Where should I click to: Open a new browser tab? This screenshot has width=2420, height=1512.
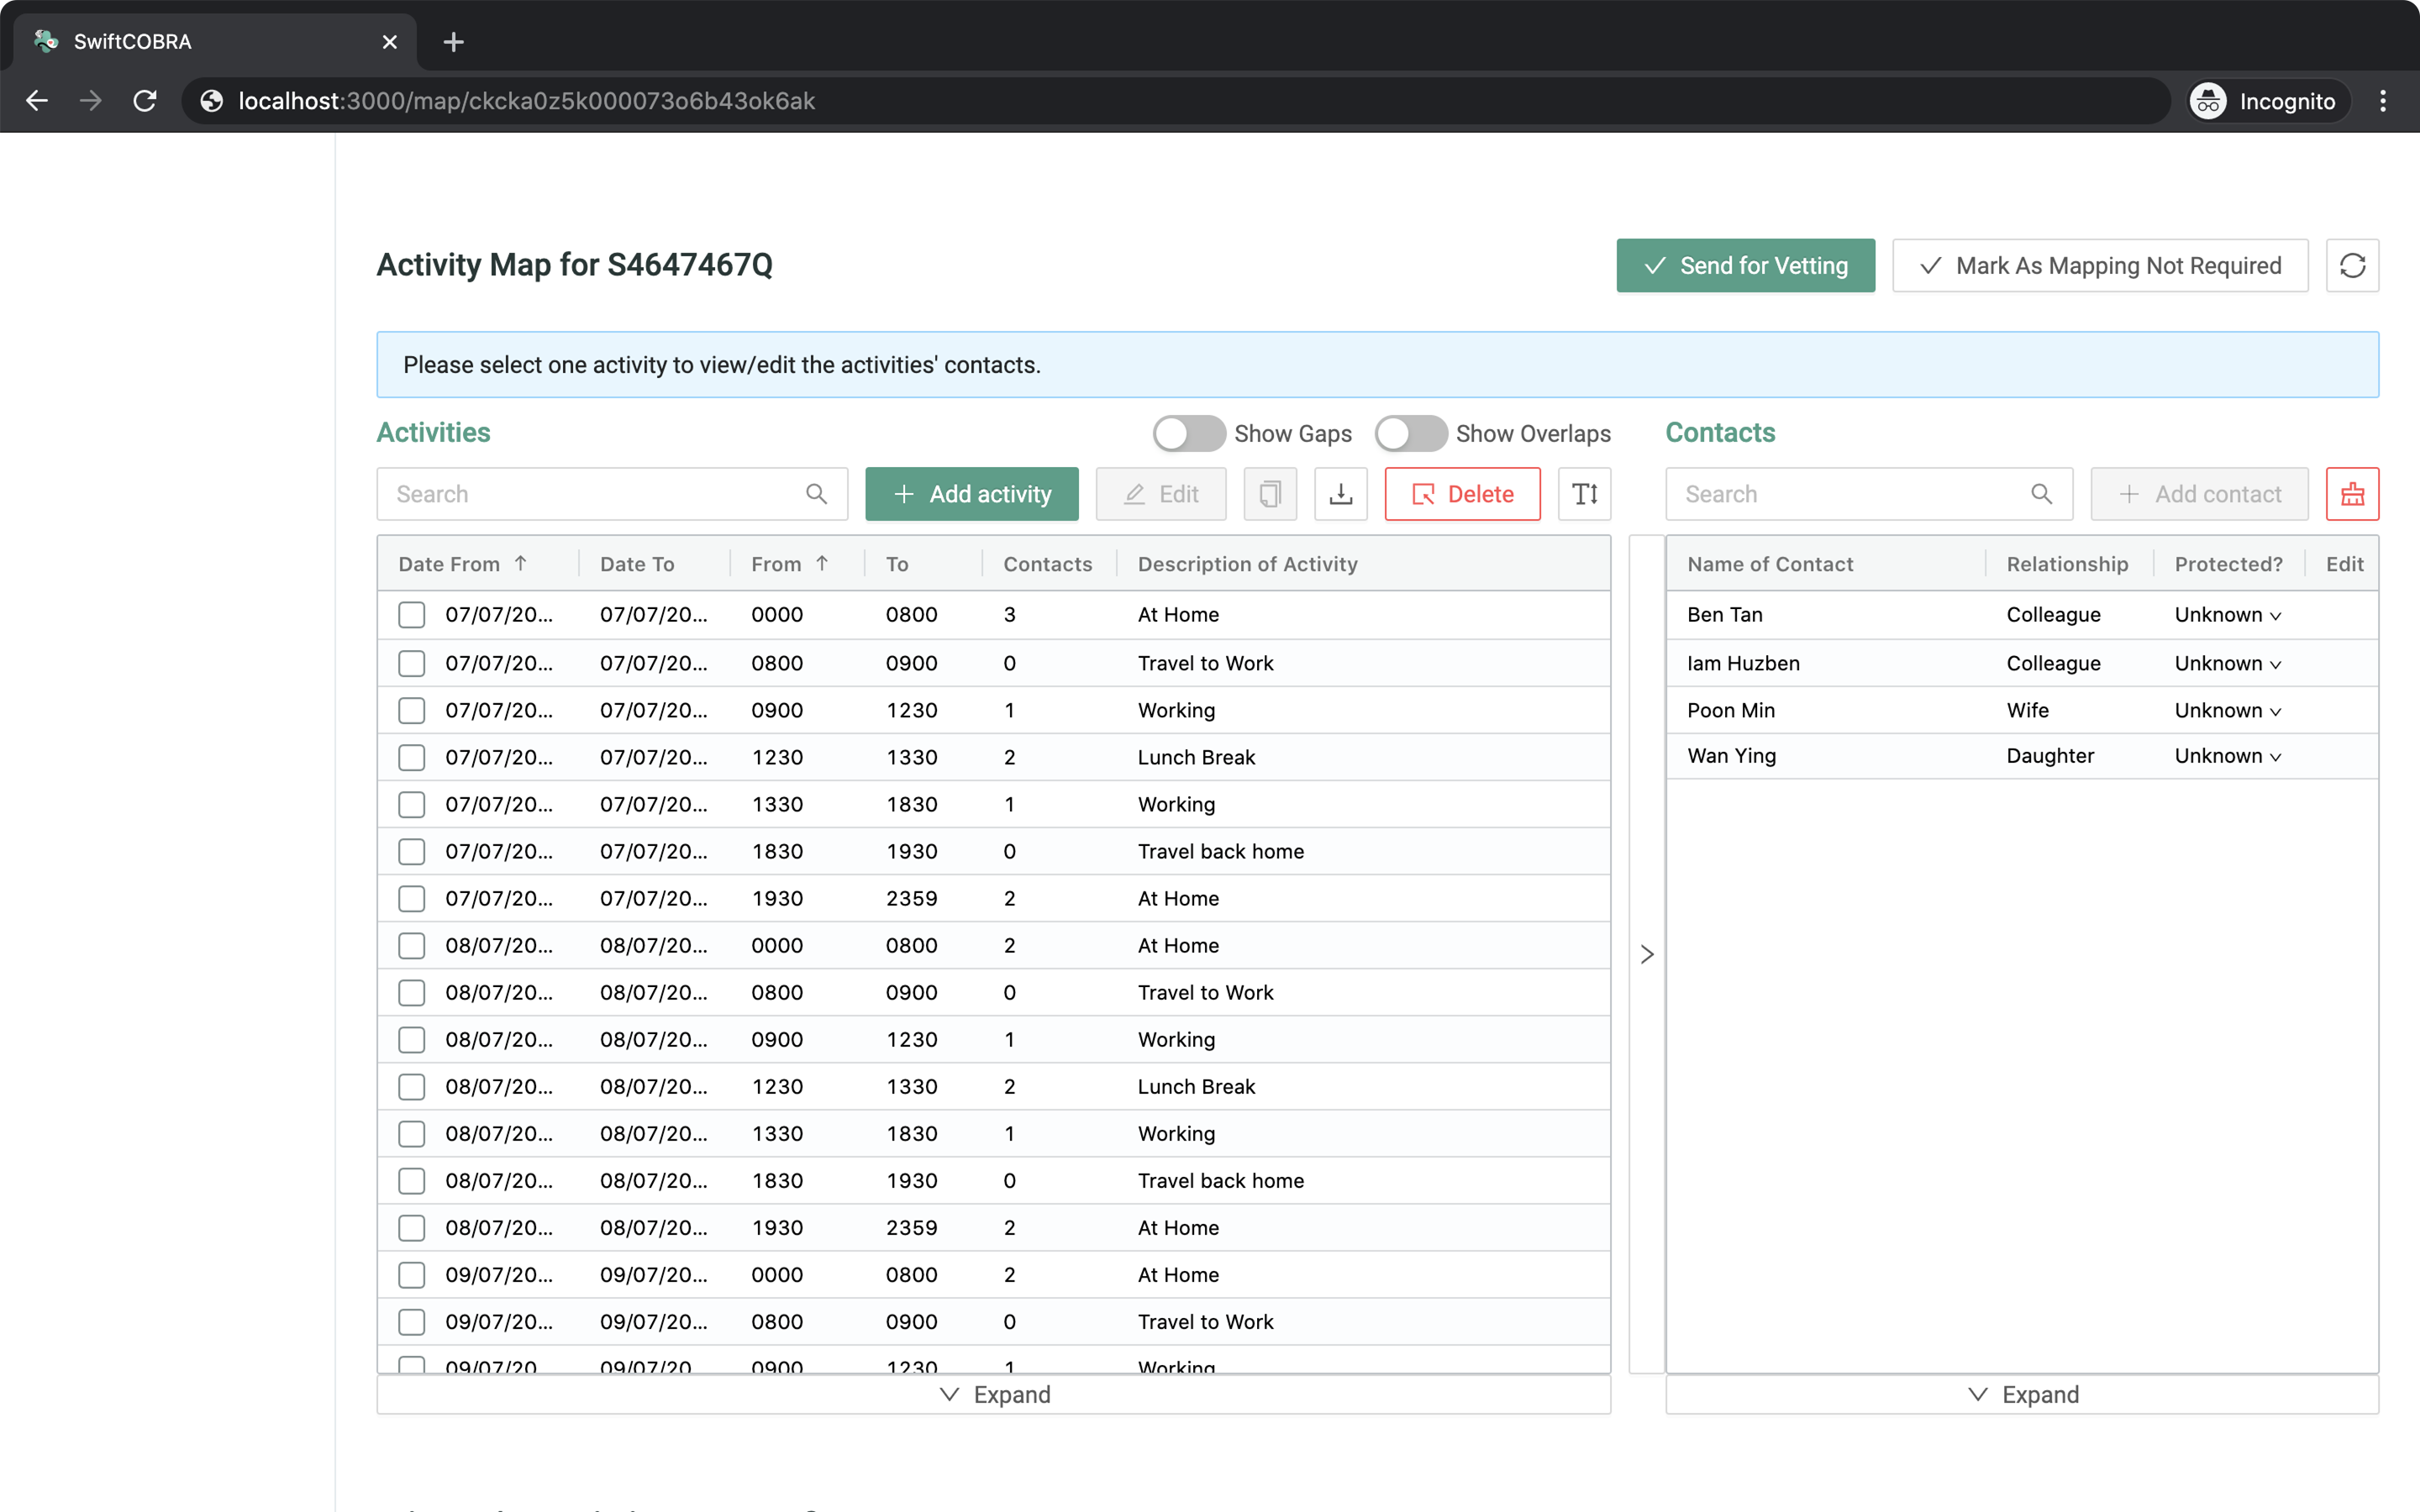point(453,42)
